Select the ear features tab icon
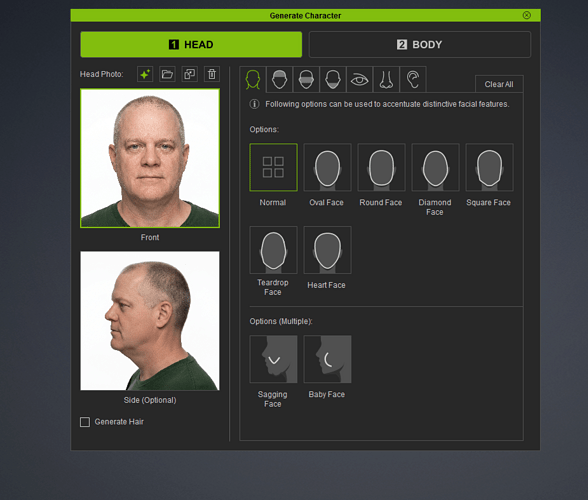The width and height of the screenshot is (588, 500). (x=413, y=80)
